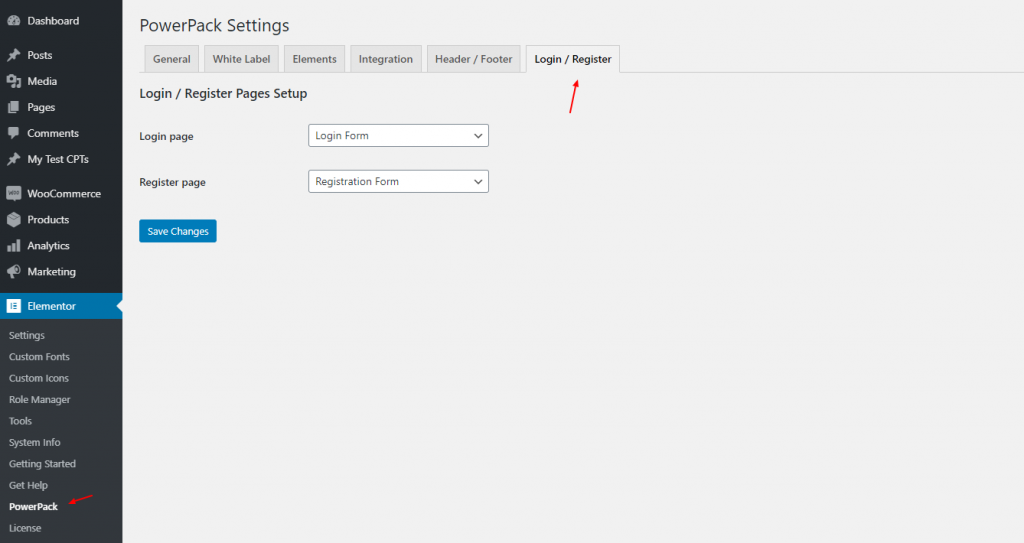Switch to the White Label tab

pos(242,59)
